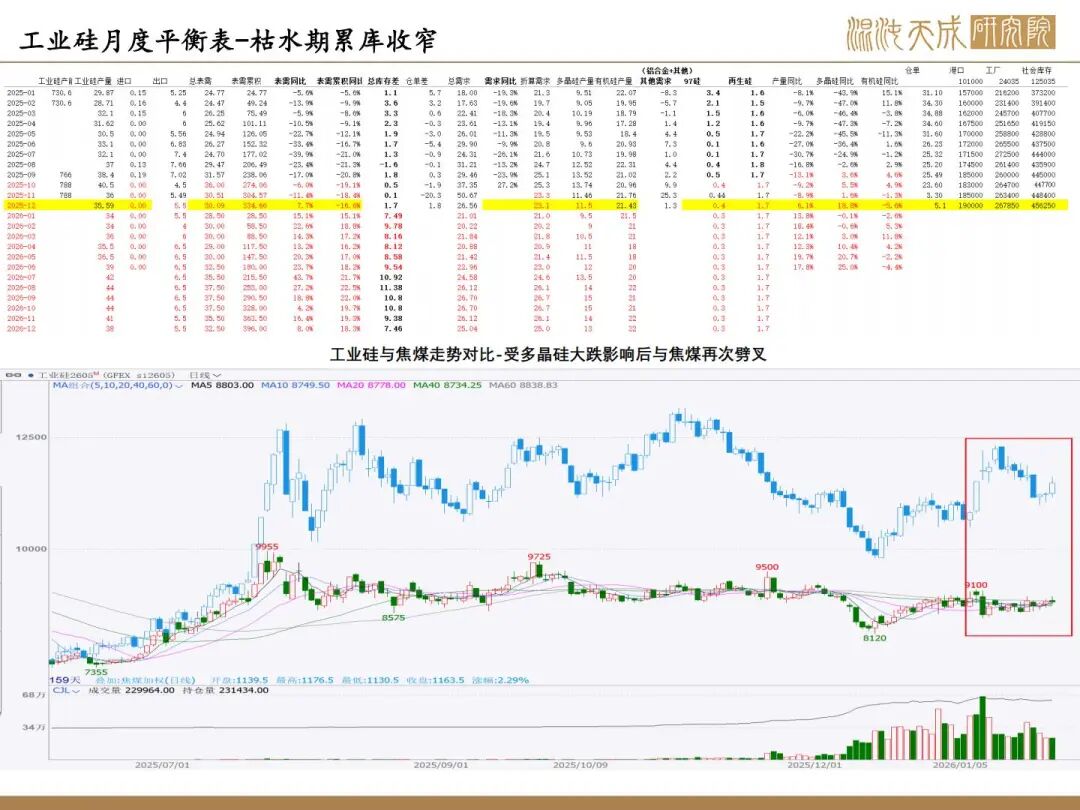Click the 7355 low price marker
Image resolution: width=1080 pixels, height=810 pixels.
pos(96,672)
